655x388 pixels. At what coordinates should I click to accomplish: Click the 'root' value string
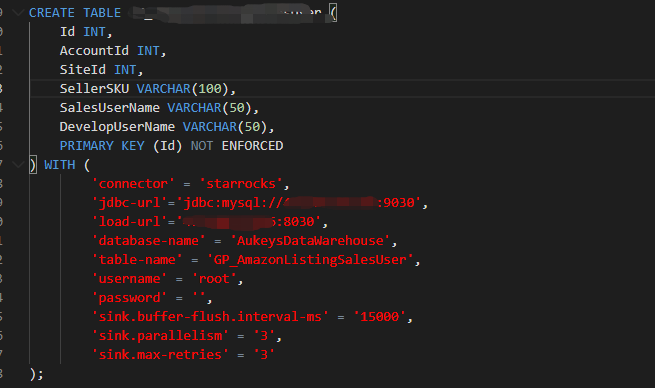[214, 279]
